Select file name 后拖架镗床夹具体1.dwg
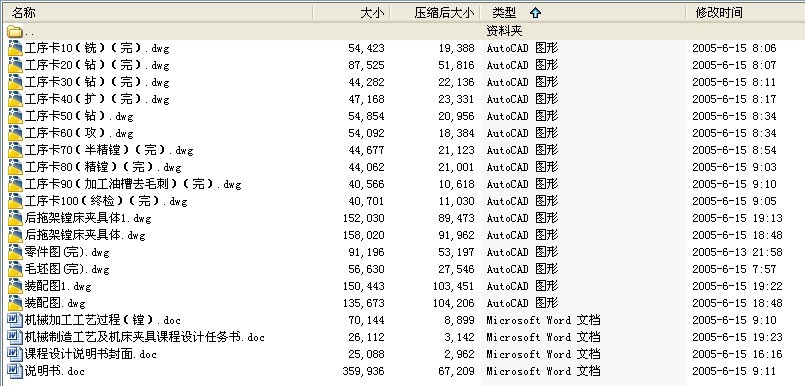805x386 pixels. (88, 218)
